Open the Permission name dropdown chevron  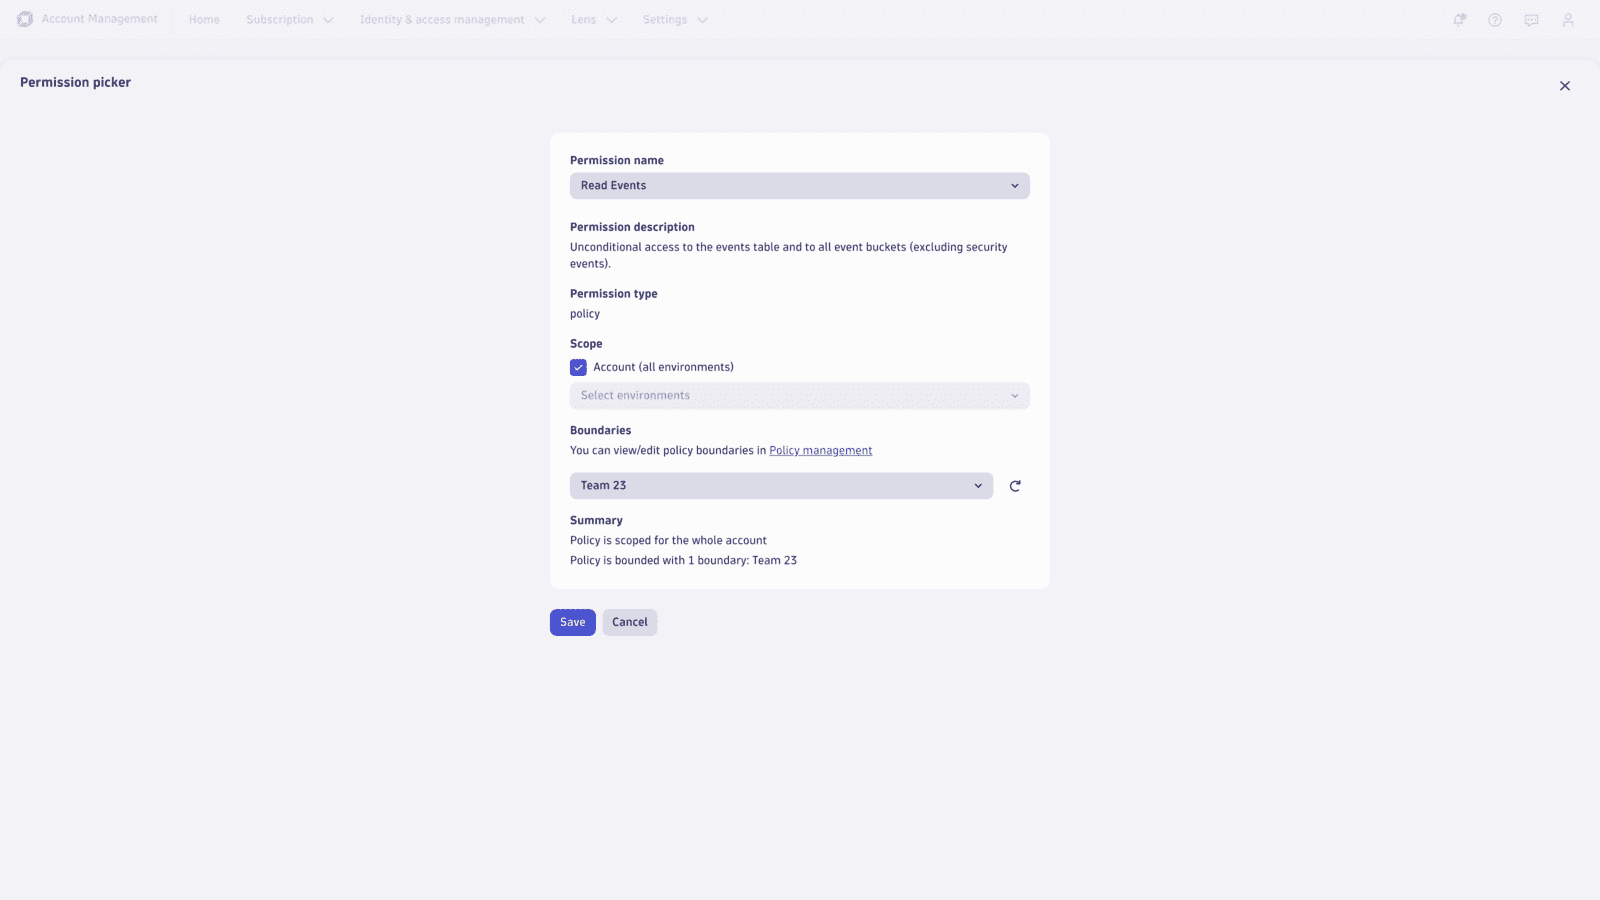point(1015,185)
